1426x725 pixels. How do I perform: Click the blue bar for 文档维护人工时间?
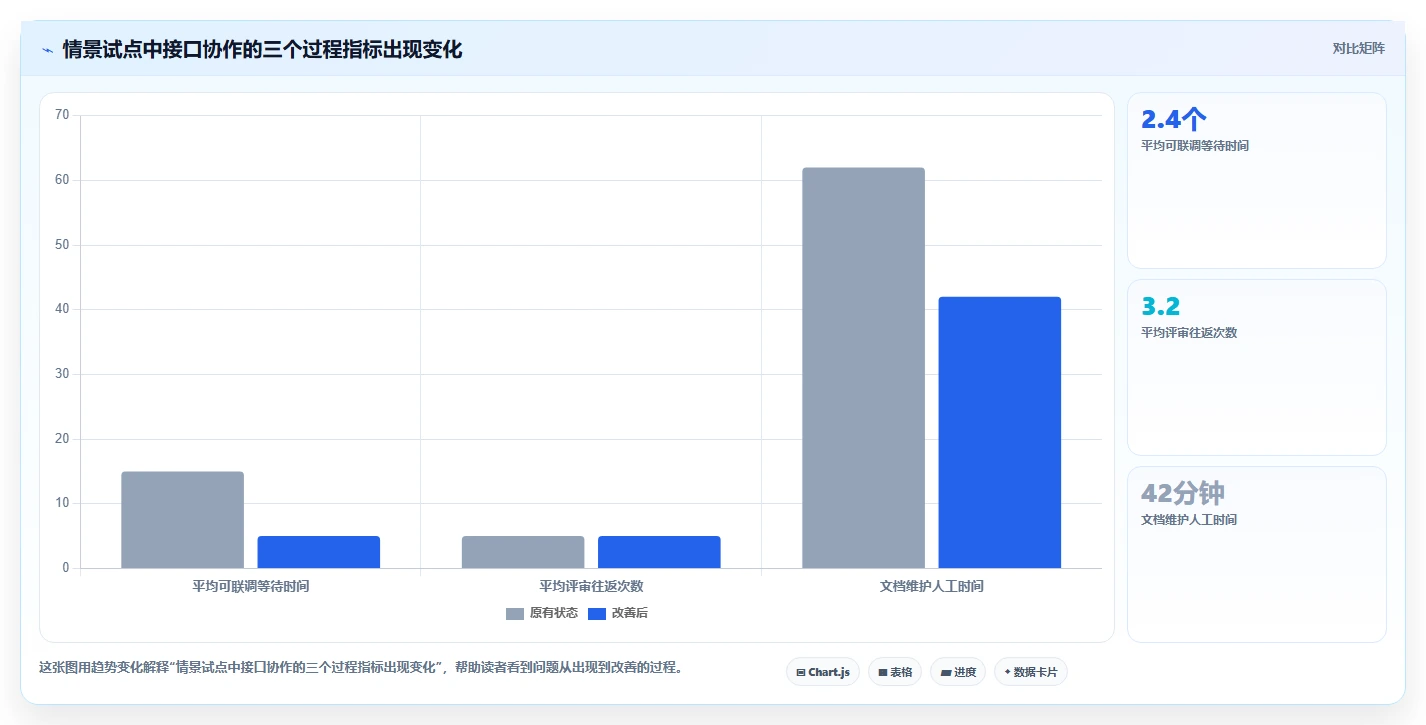[999, 432]
